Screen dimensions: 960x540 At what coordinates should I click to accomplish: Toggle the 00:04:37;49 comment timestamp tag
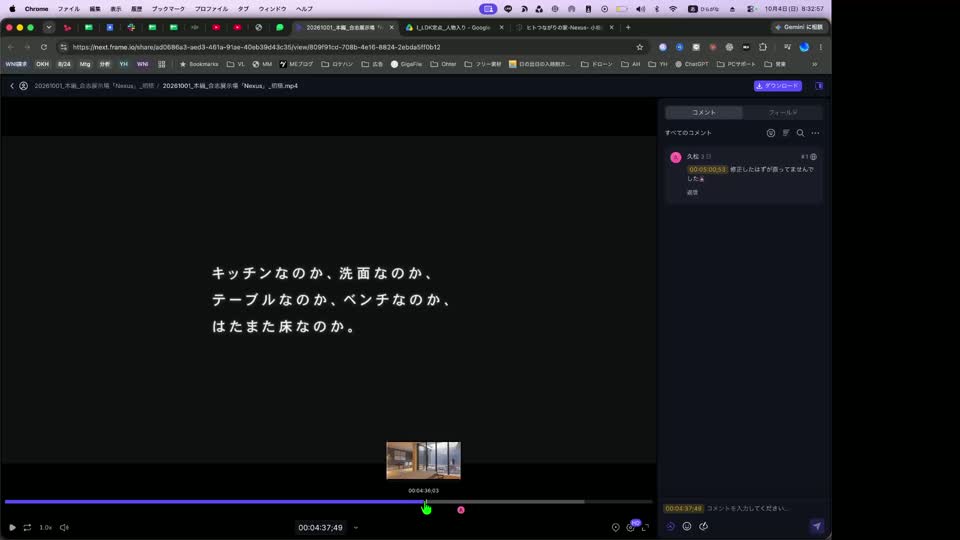[x=683, y=508]
